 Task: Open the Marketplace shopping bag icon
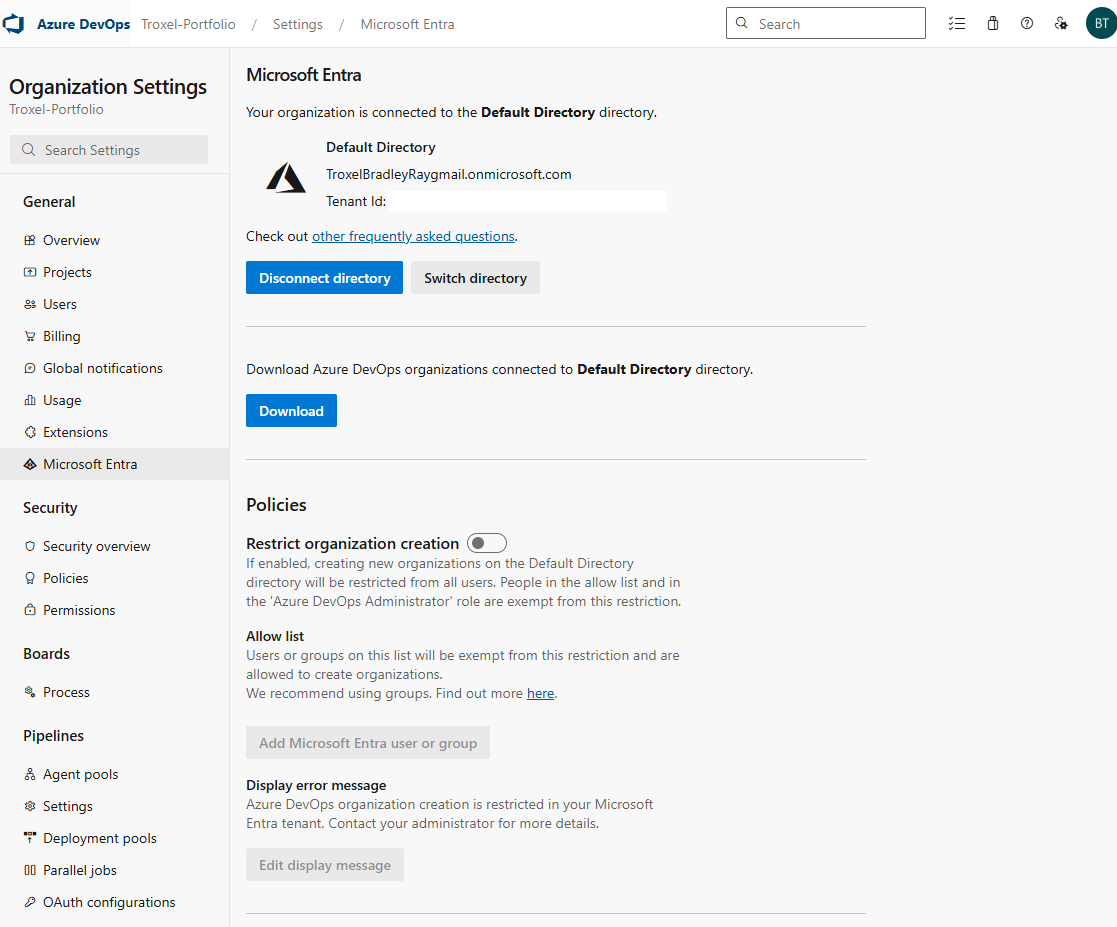pos(992,24)
